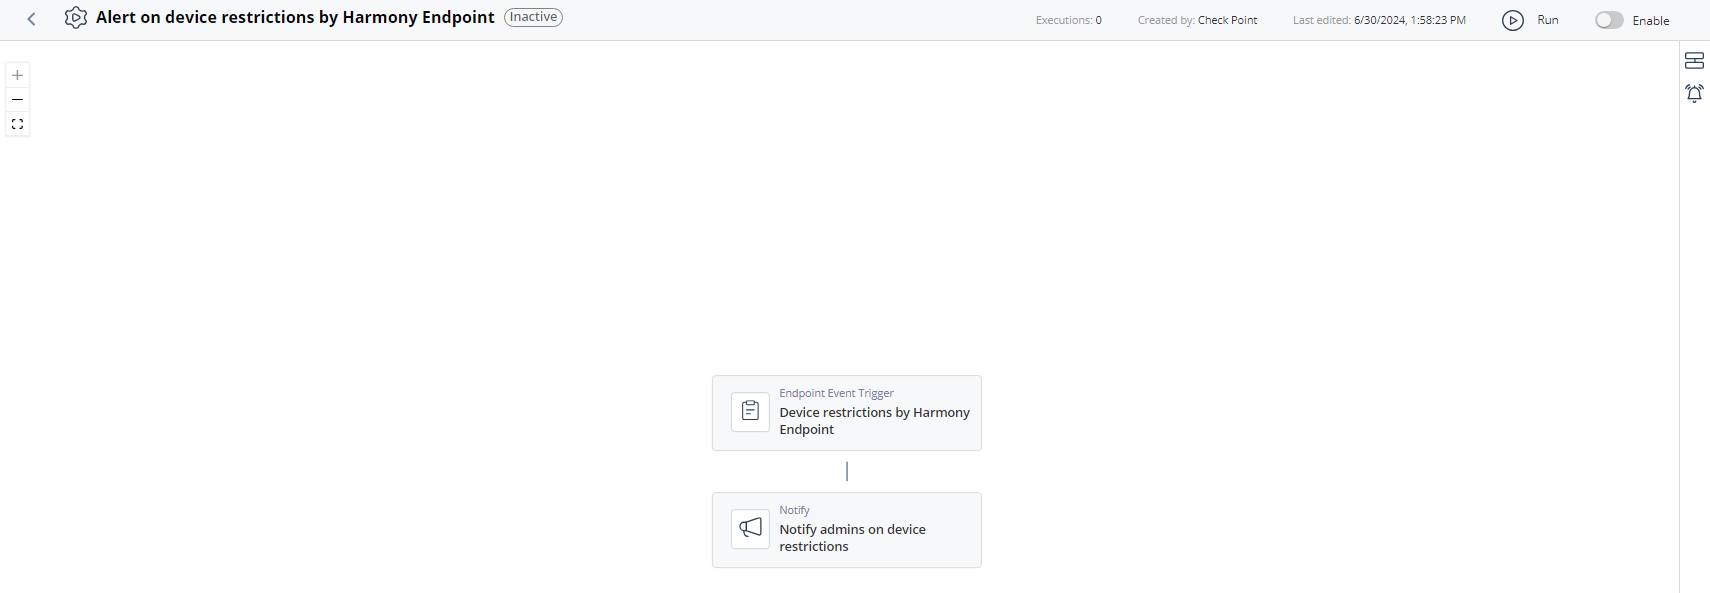This screenshot has height=593, width=1710.
Task: Click the Enable label
Action: pyautogui.click(x=1651, y=21)
